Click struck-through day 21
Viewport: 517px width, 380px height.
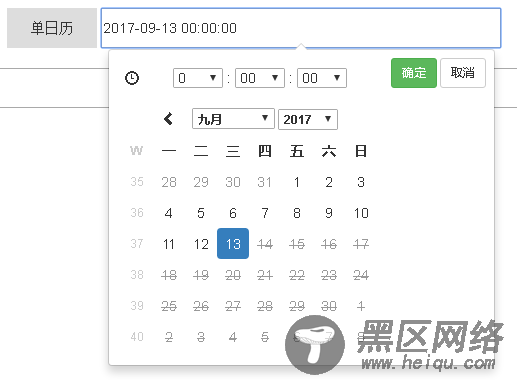(265, 275)
